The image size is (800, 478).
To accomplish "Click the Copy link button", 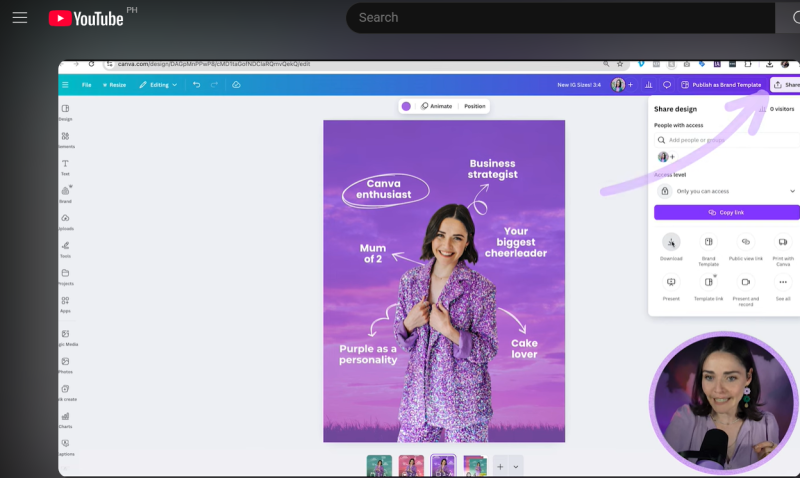I will (727, 212).
